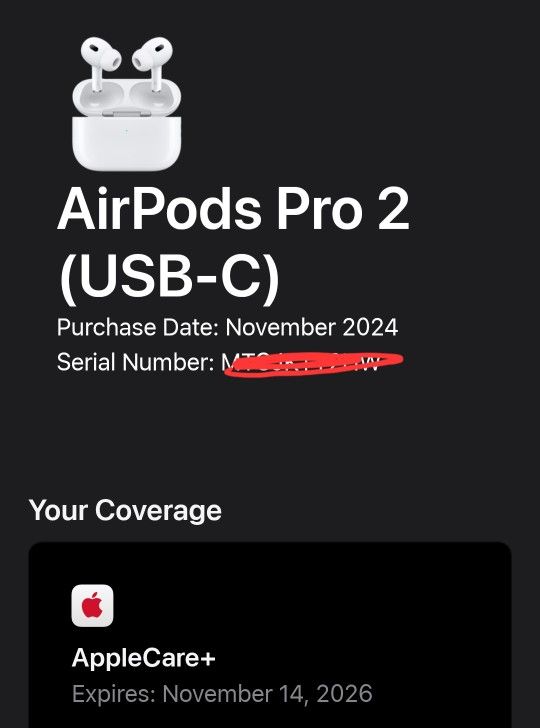This screenshot has width=540, height=728.
Task: Click the AirPods Pro 2 title heading
Action: 233,209
